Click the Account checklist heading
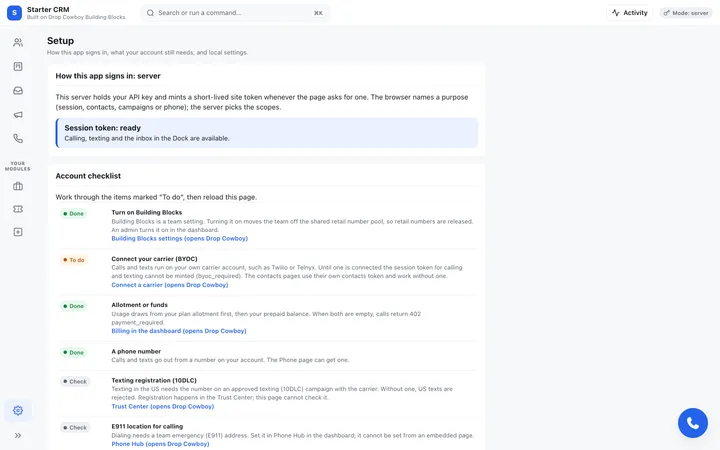Viewport: 720px width, 450px height. click(x=88, y=176)
